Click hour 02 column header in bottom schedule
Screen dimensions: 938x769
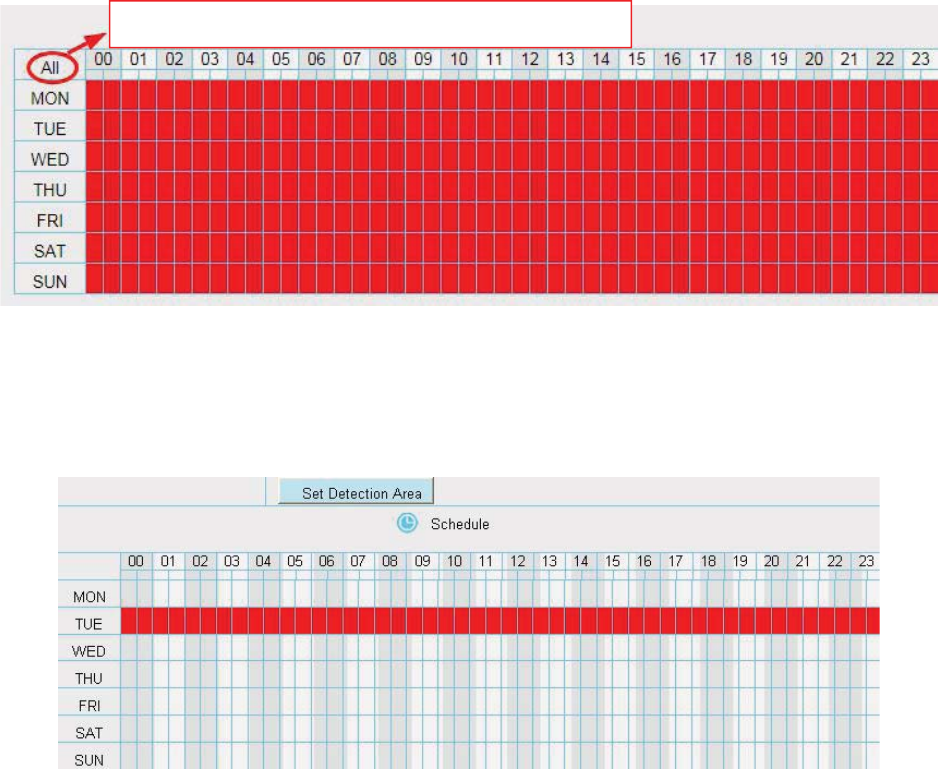point(200,561)
